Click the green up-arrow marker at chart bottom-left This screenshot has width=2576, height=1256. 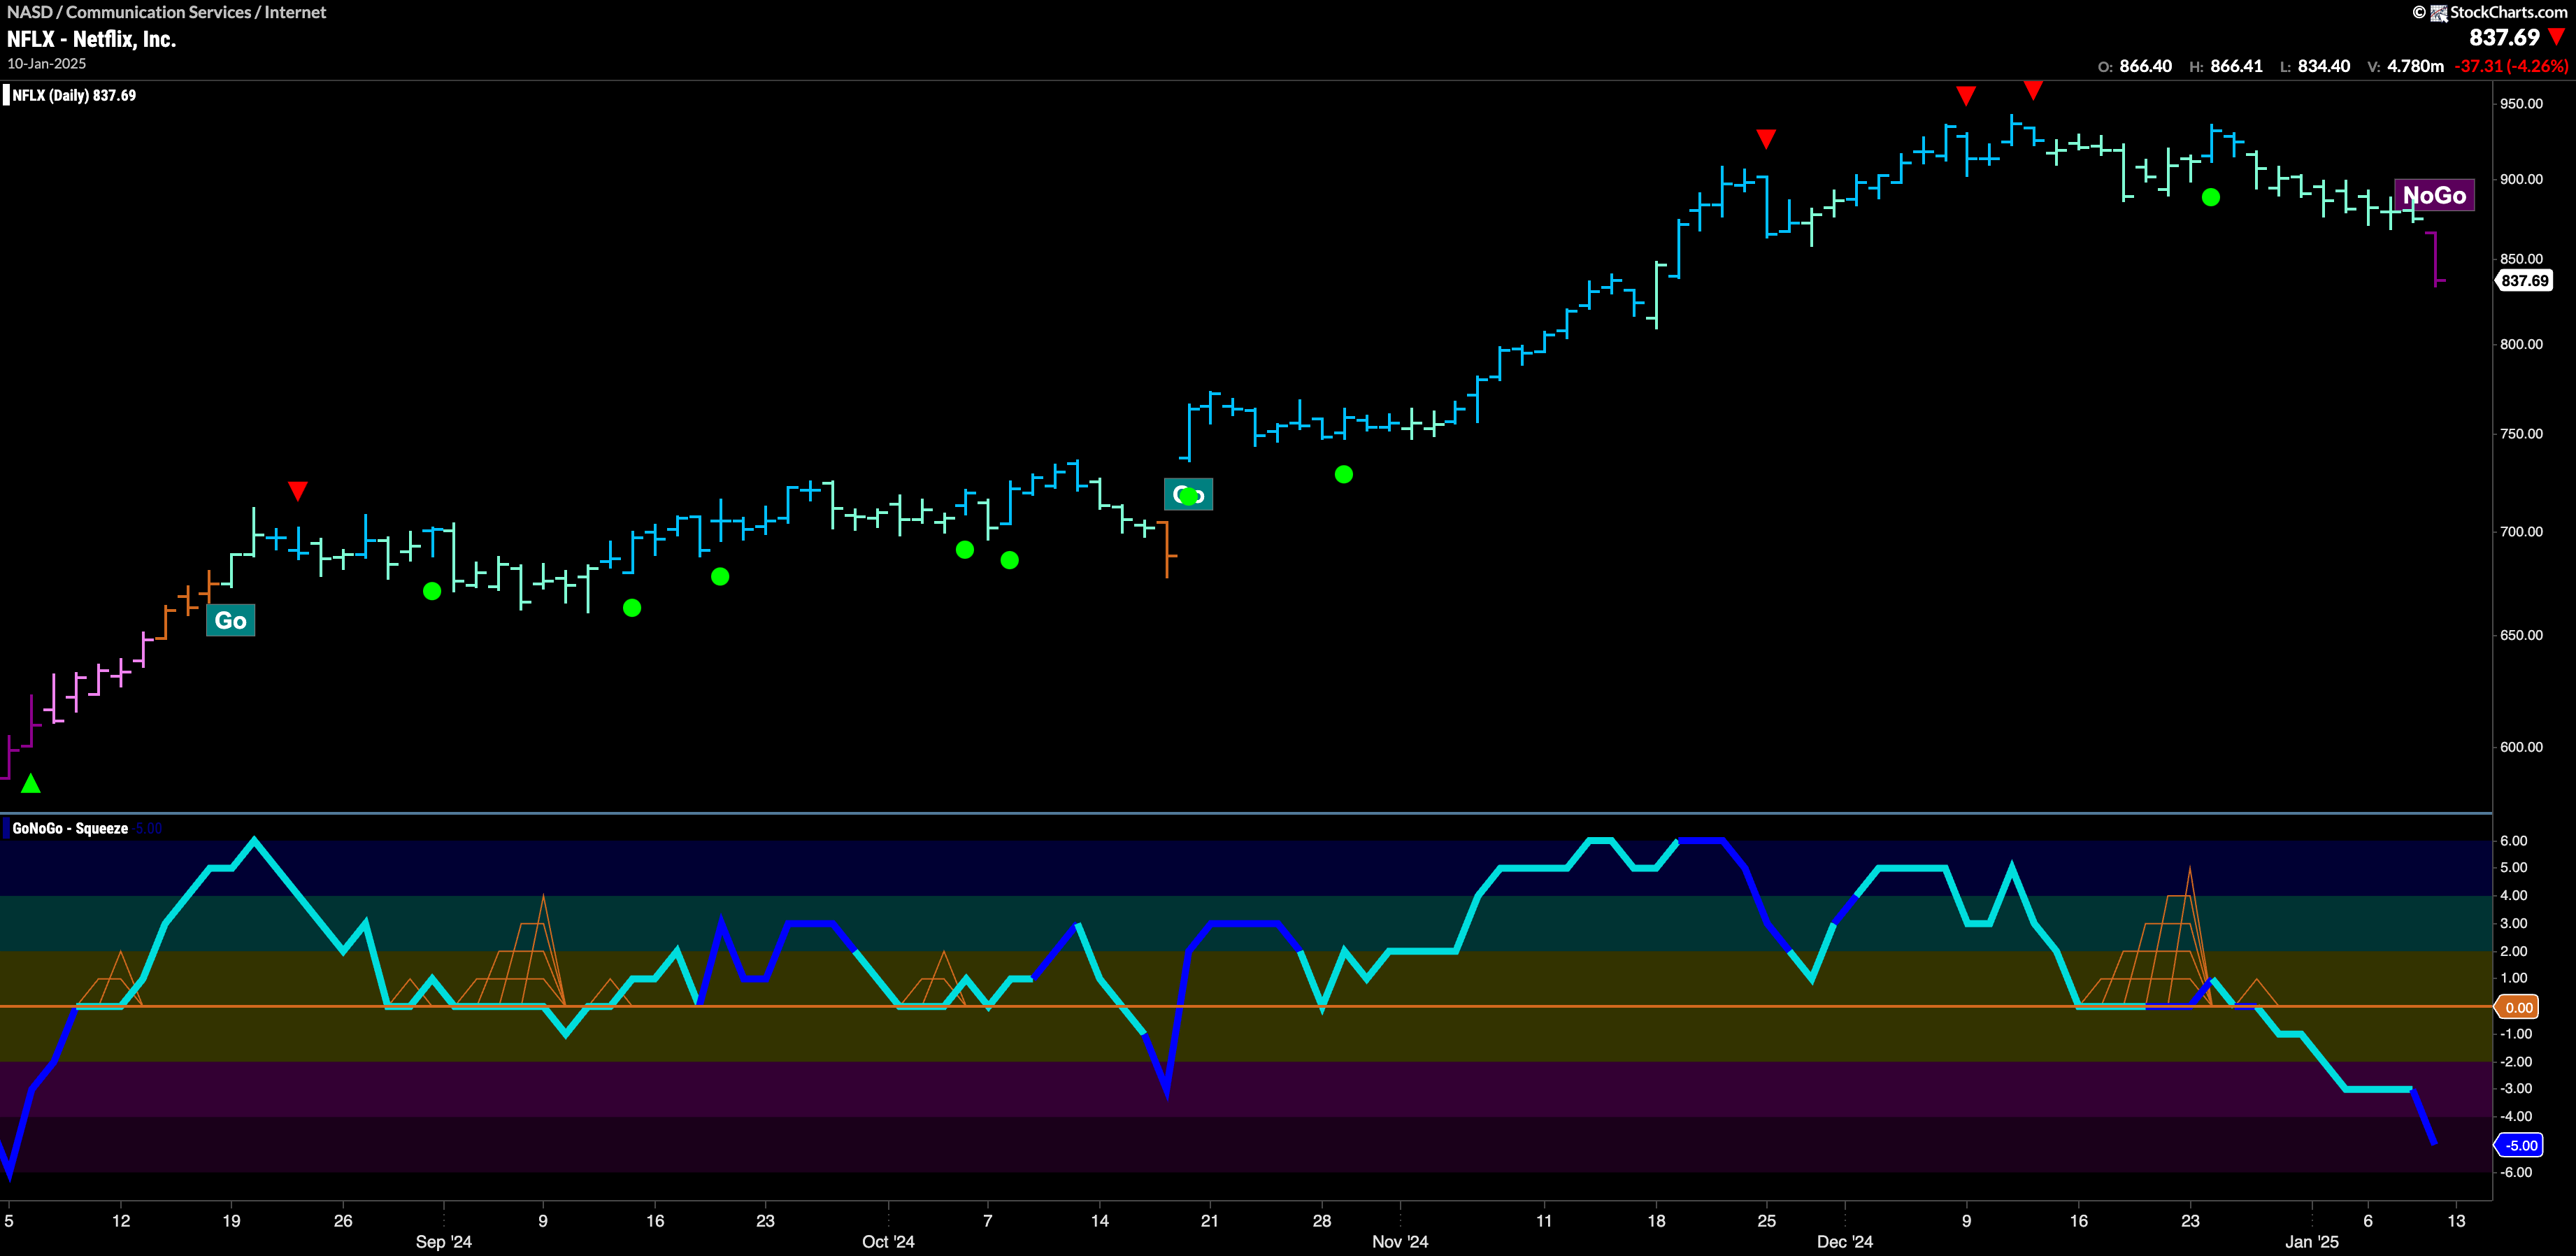(31, 783)
